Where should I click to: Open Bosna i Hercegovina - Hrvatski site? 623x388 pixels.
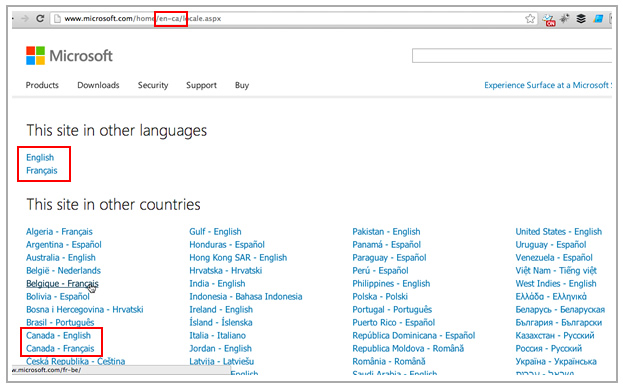click(x=85, y=309)
